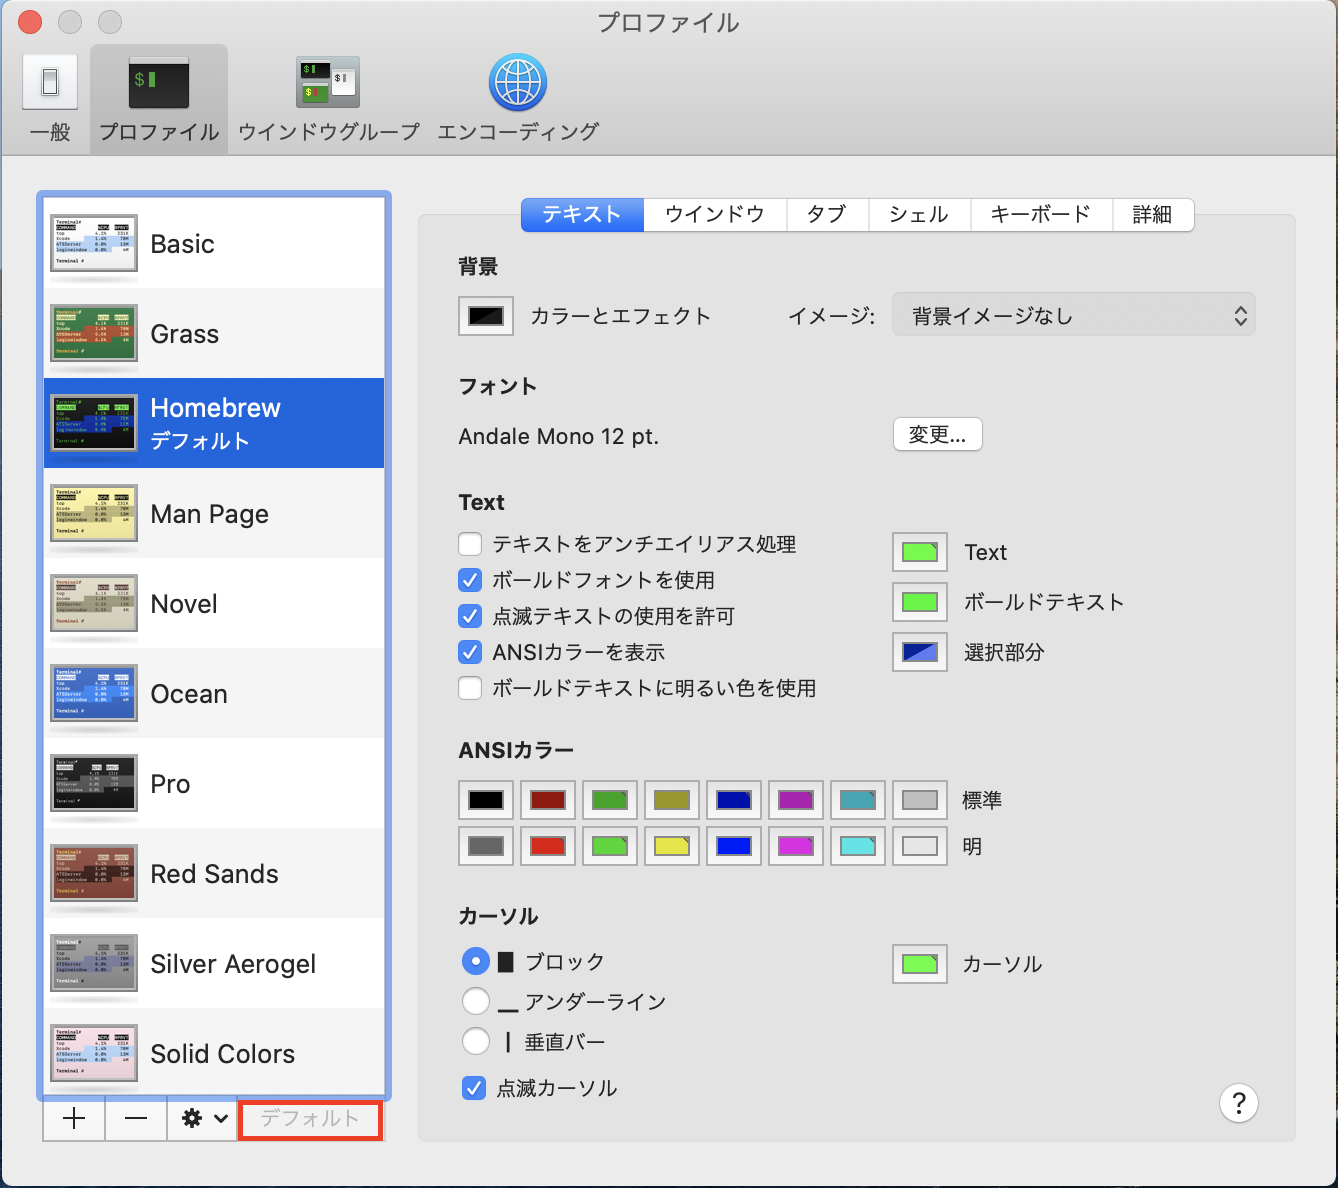The width and height of the screenshot is (1338, 1188).
Task: Click the 変更... font button
Action: pos(937,435)
